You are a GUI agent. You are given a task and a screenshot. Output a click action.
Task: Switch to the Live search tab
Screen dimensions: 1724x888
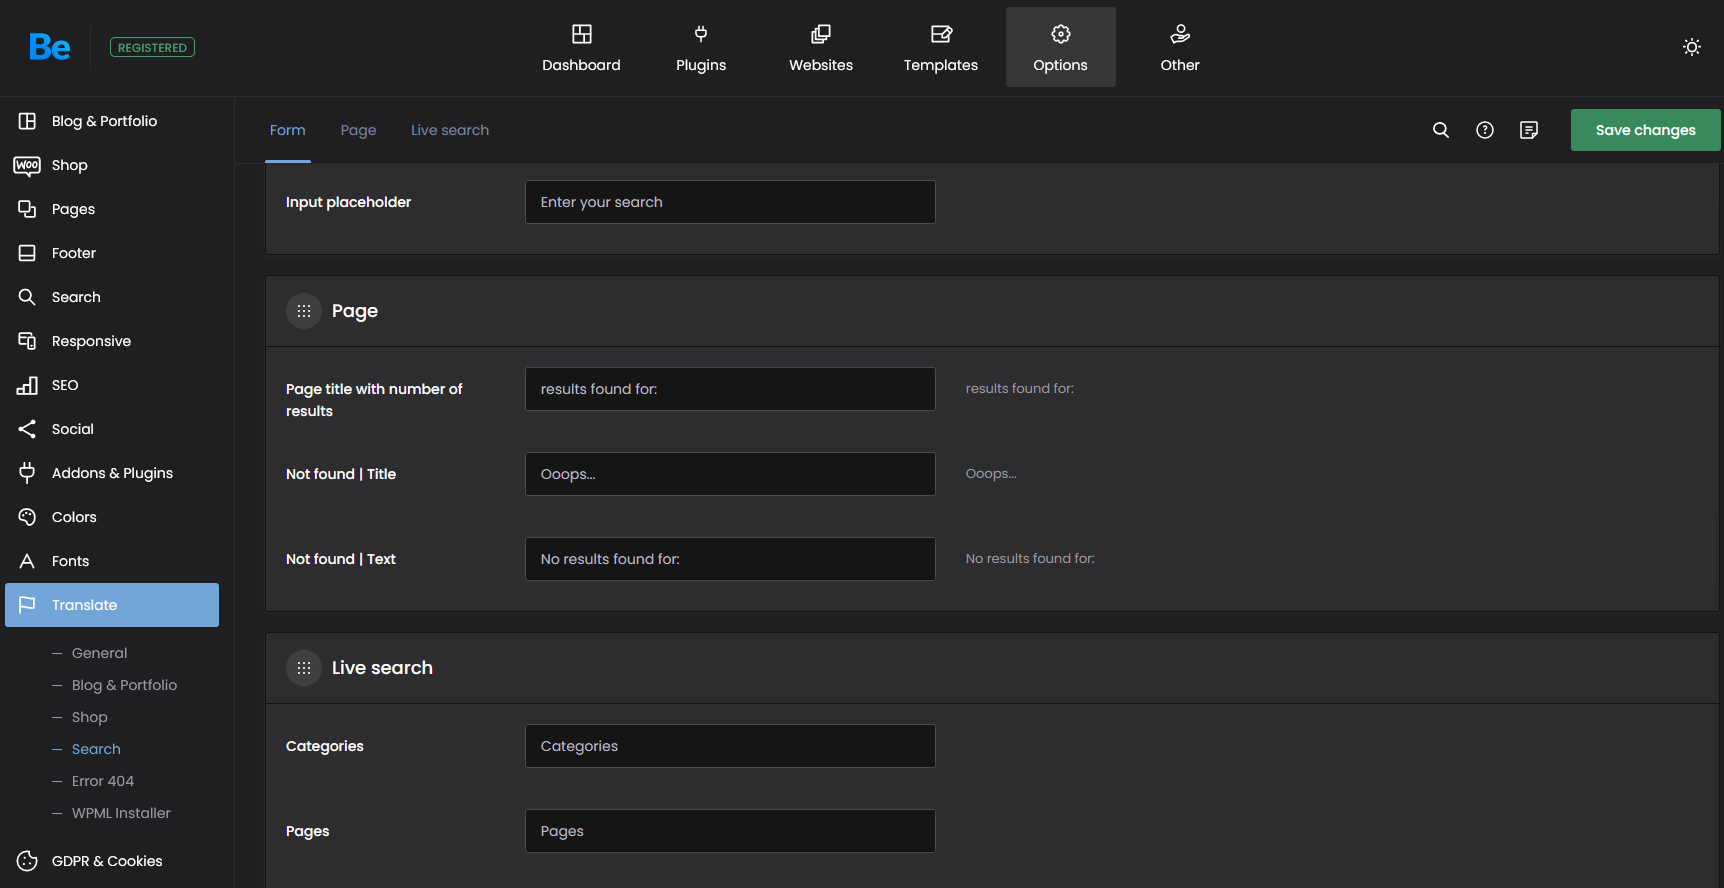point(450,130)
